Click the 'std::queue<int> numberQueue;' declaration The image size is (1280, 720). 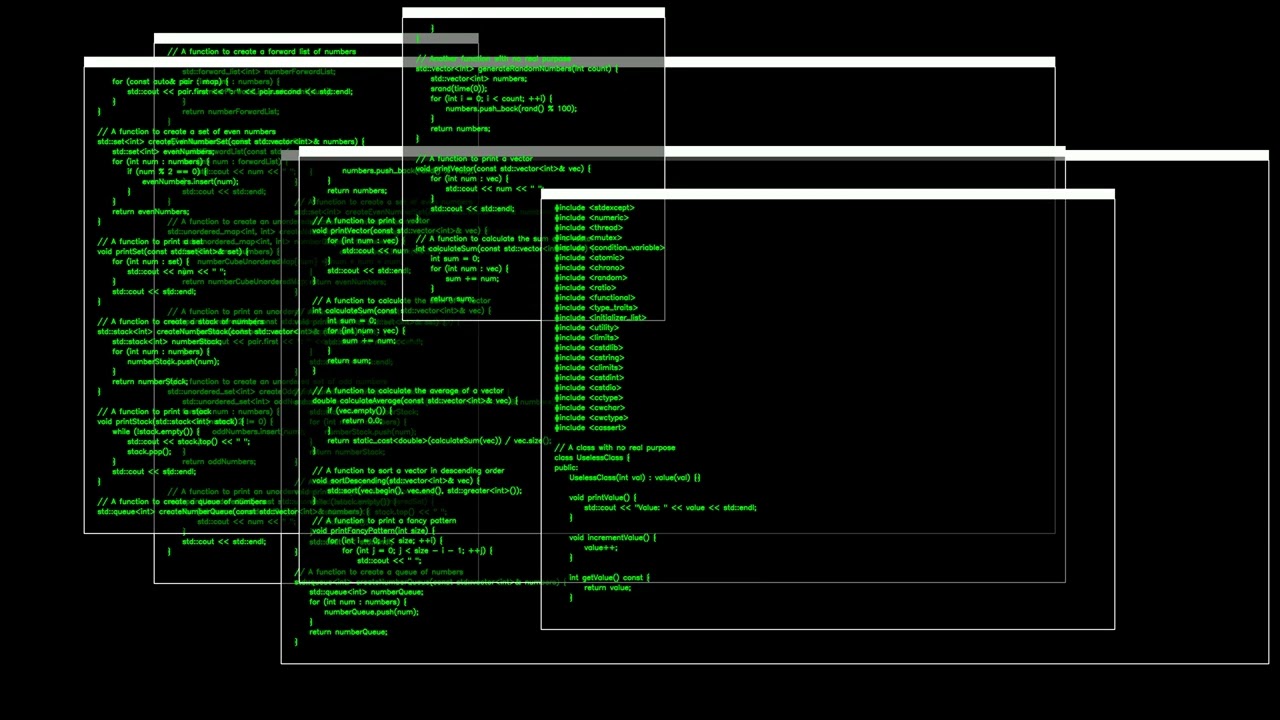(366, 592)
